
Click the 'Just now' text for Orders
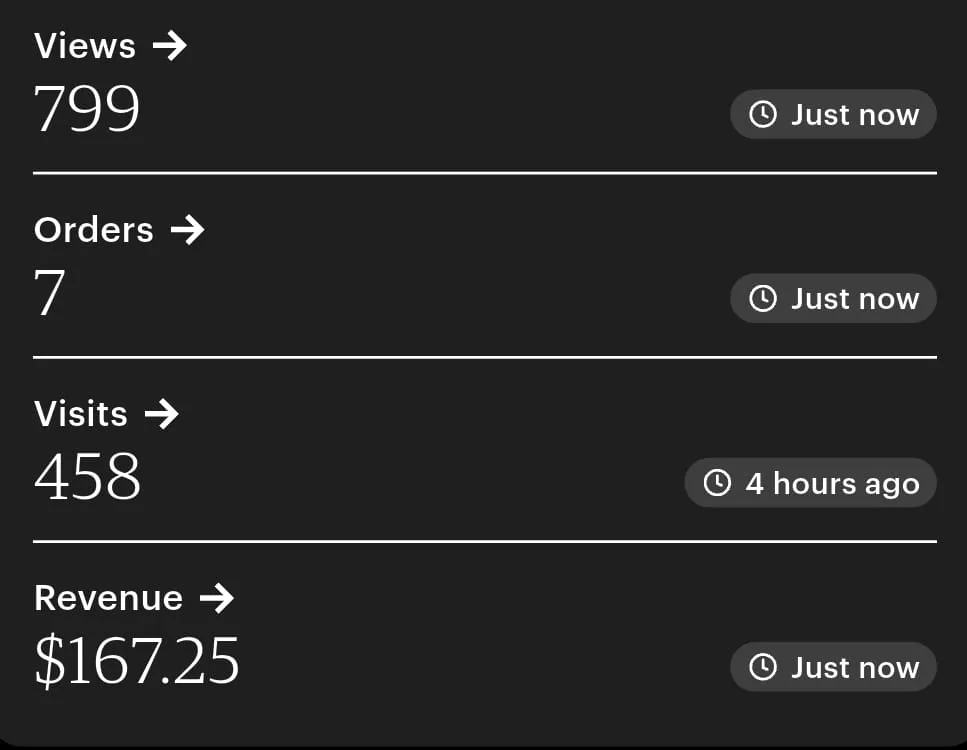[x=855, y=298]
